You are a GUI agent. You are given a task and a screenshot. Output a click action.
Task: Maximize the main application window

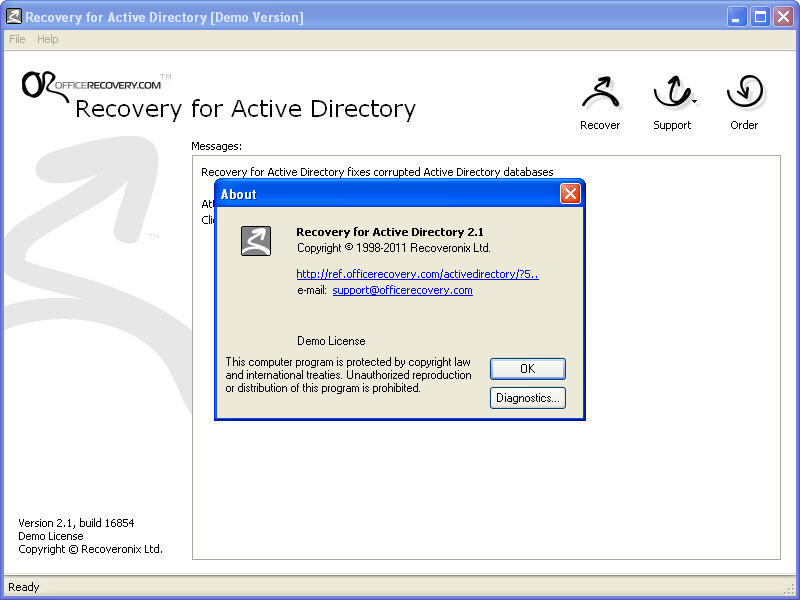click(760, 17)
